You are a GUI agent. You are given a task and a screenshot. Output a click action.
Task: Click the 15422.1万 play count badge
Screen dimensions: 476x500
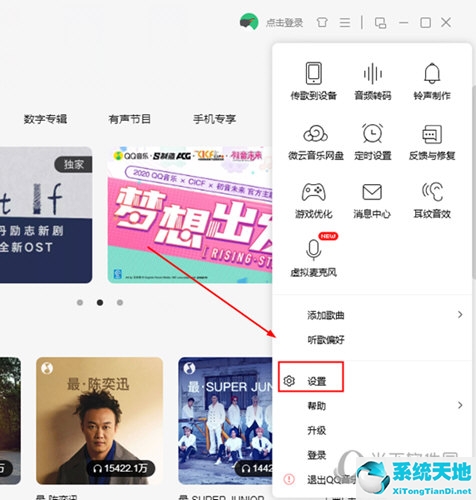120,468
